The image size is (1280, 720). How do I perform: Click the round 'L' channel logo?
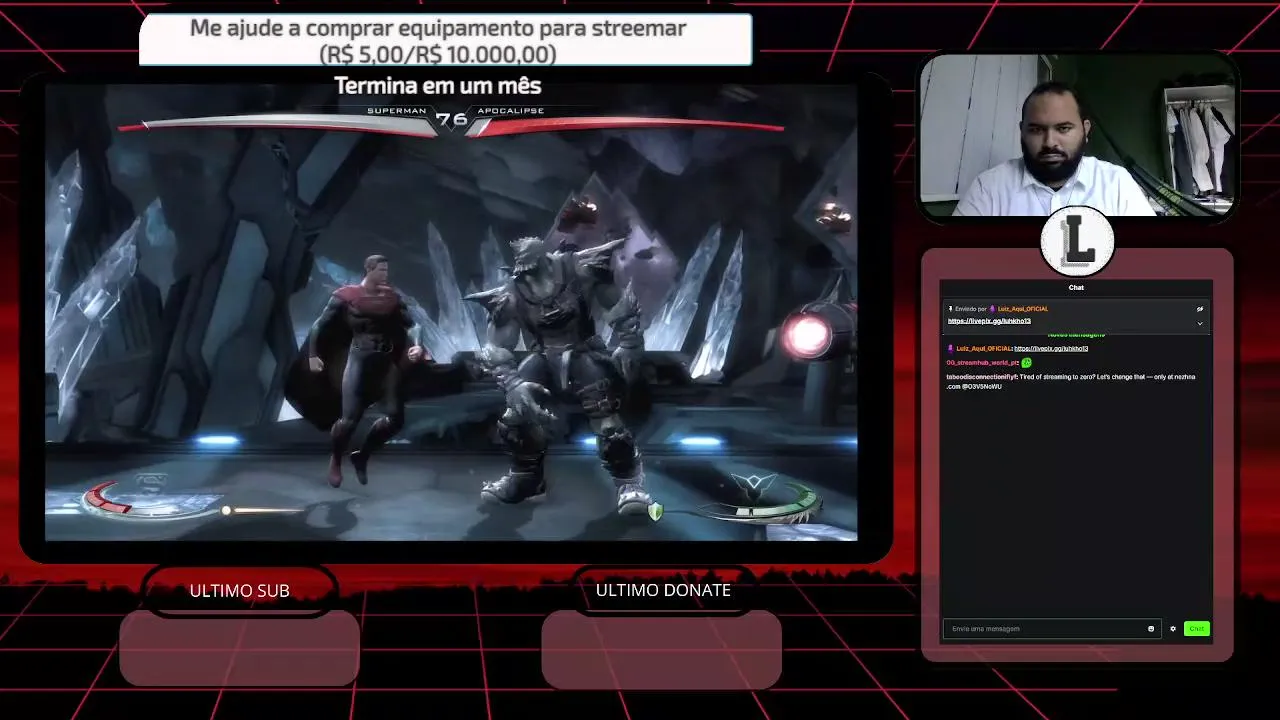tap(1077, 242)
